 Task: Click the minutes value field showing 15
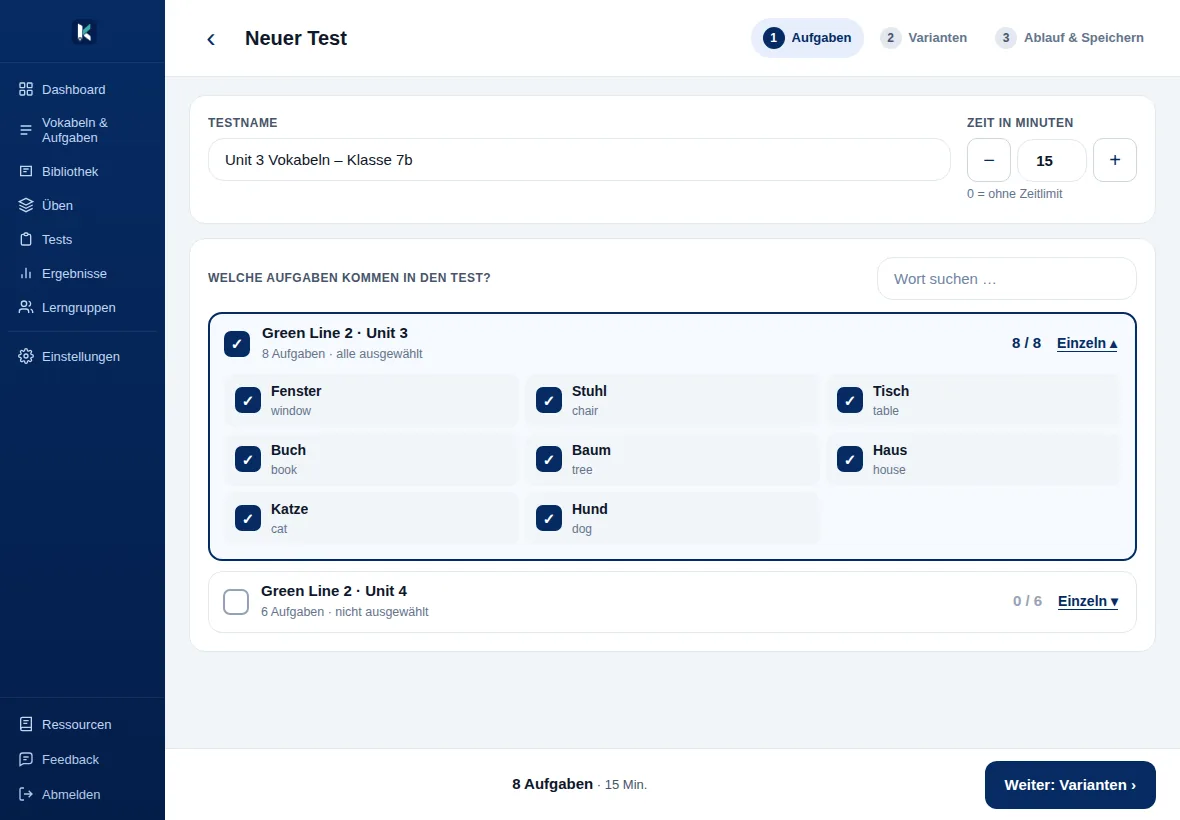point(1051,160)
